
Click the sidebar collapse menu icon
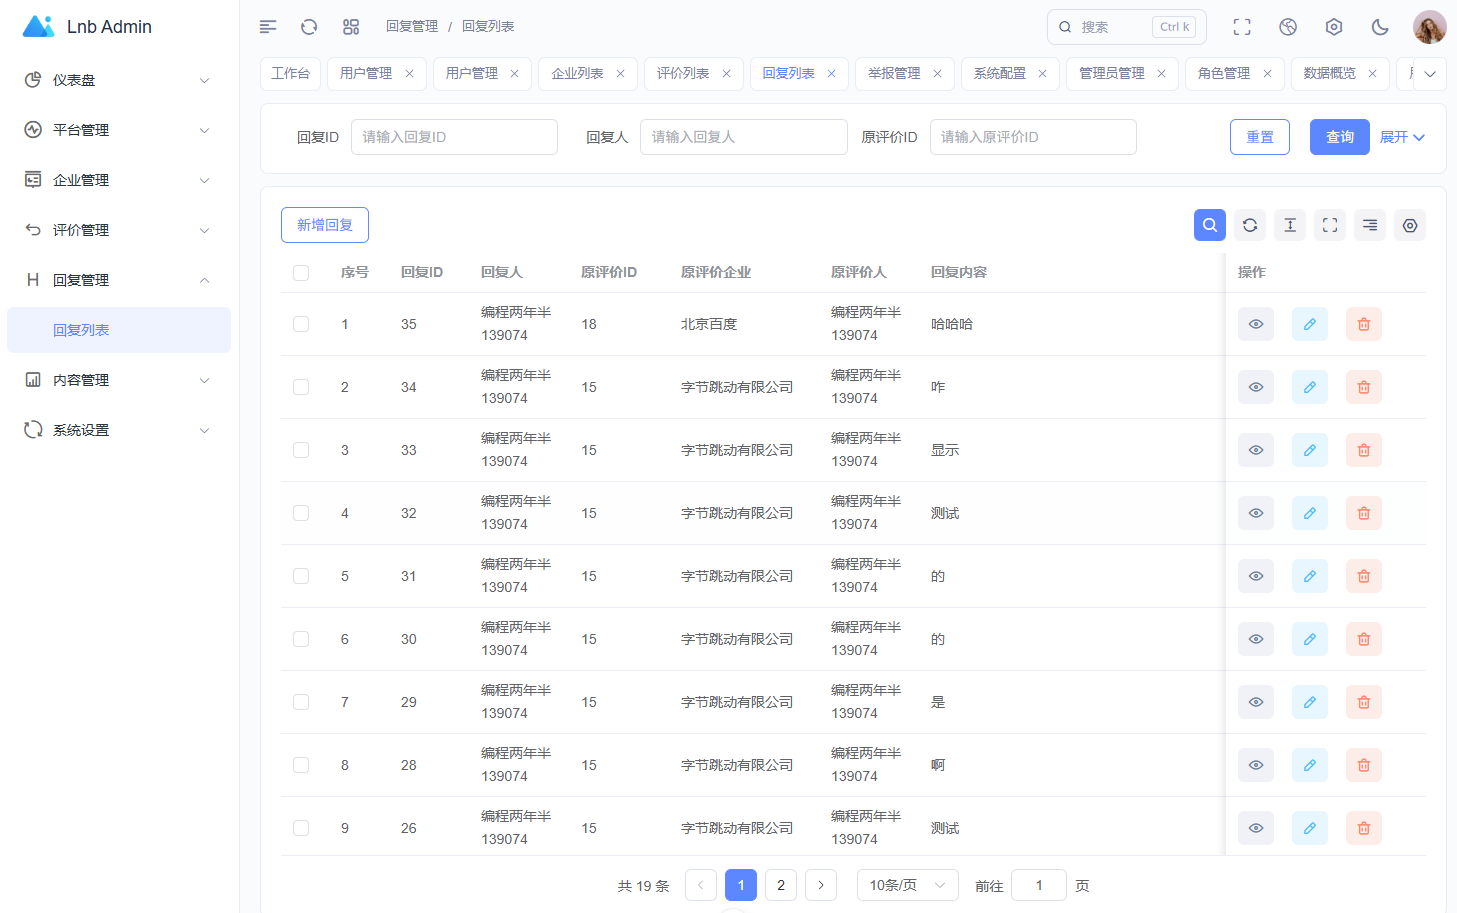(268, 27)
